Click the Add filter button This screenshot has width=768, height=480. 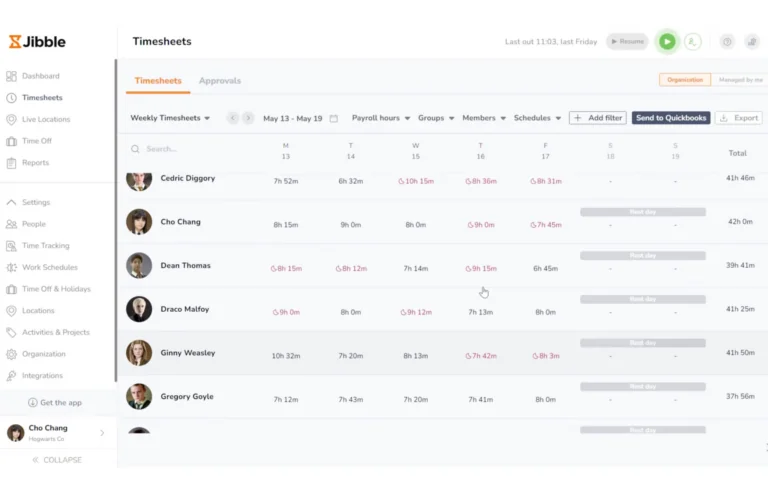(598, 118)
